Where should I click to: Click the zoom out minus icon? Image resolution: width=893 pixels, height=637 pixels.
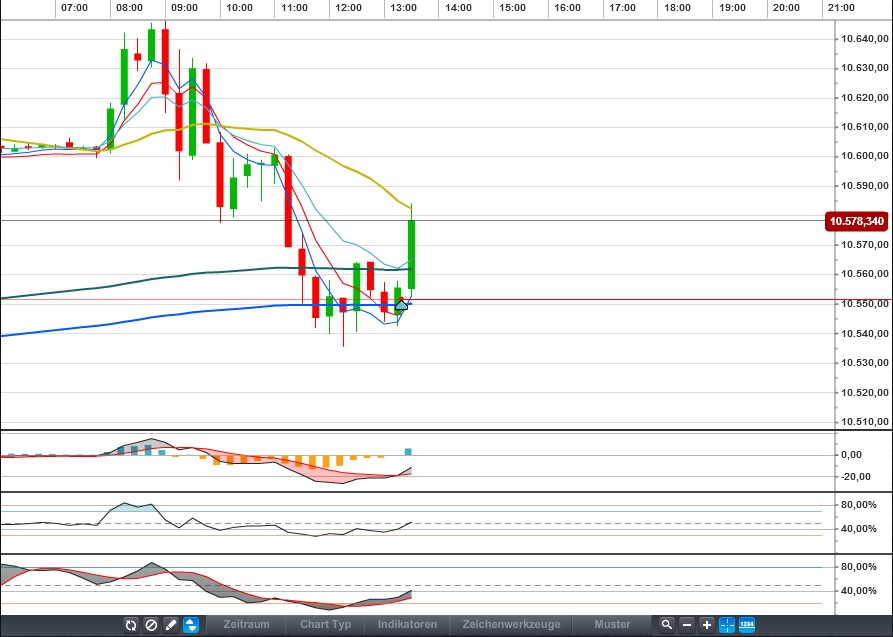687,625
